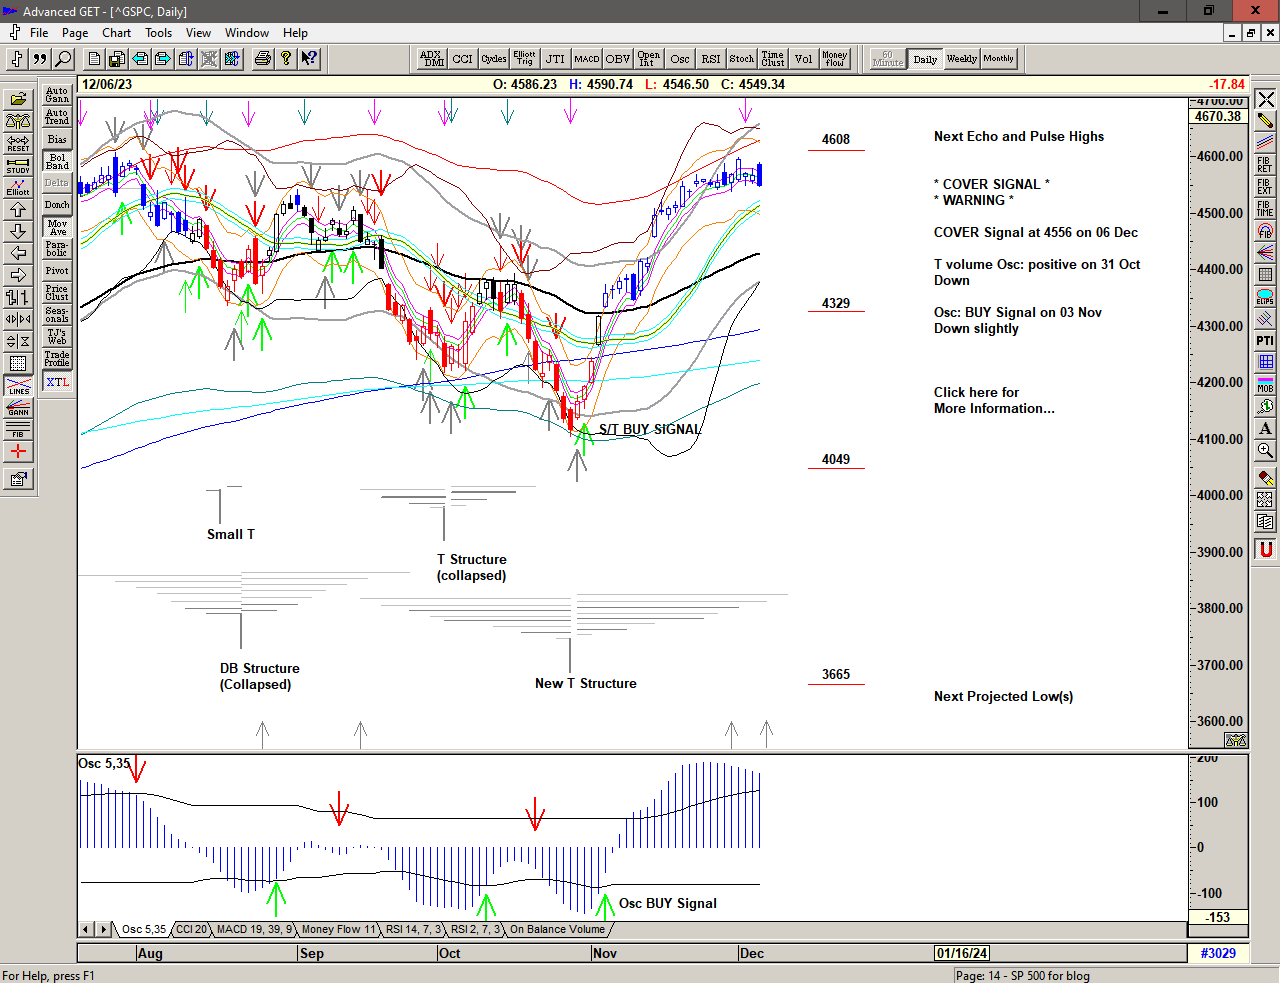Select the ELIPS ellipse tool
This screenshot has width=1280, height=983.
pyautogui.click(x=1265, y=297)
